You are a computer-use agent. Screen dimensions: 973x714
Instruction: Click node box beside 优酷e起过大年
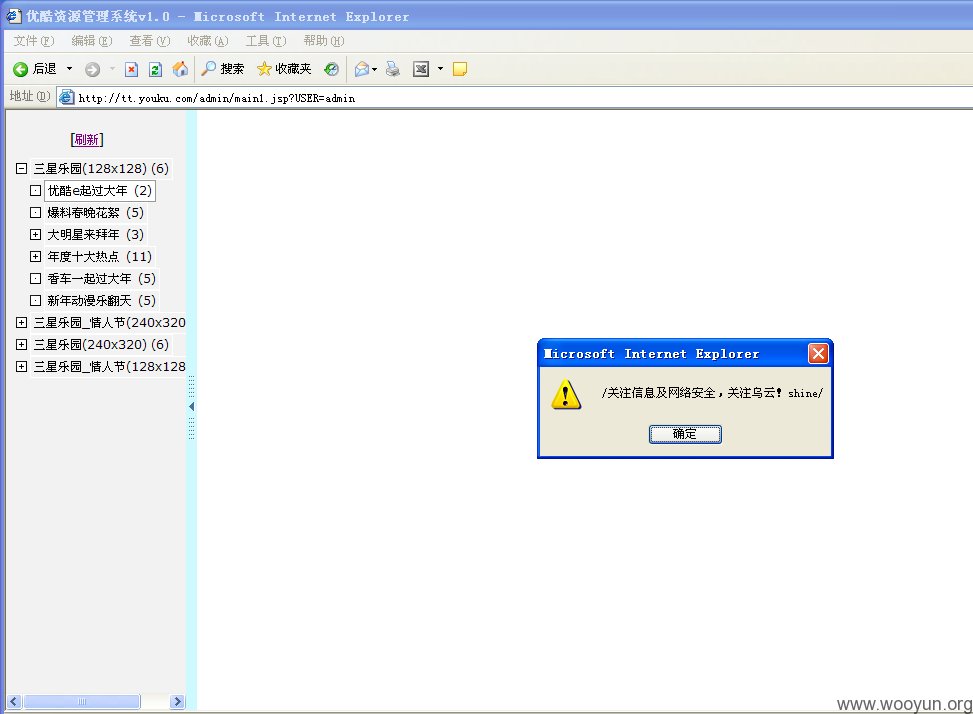click(x=36, y=190)
